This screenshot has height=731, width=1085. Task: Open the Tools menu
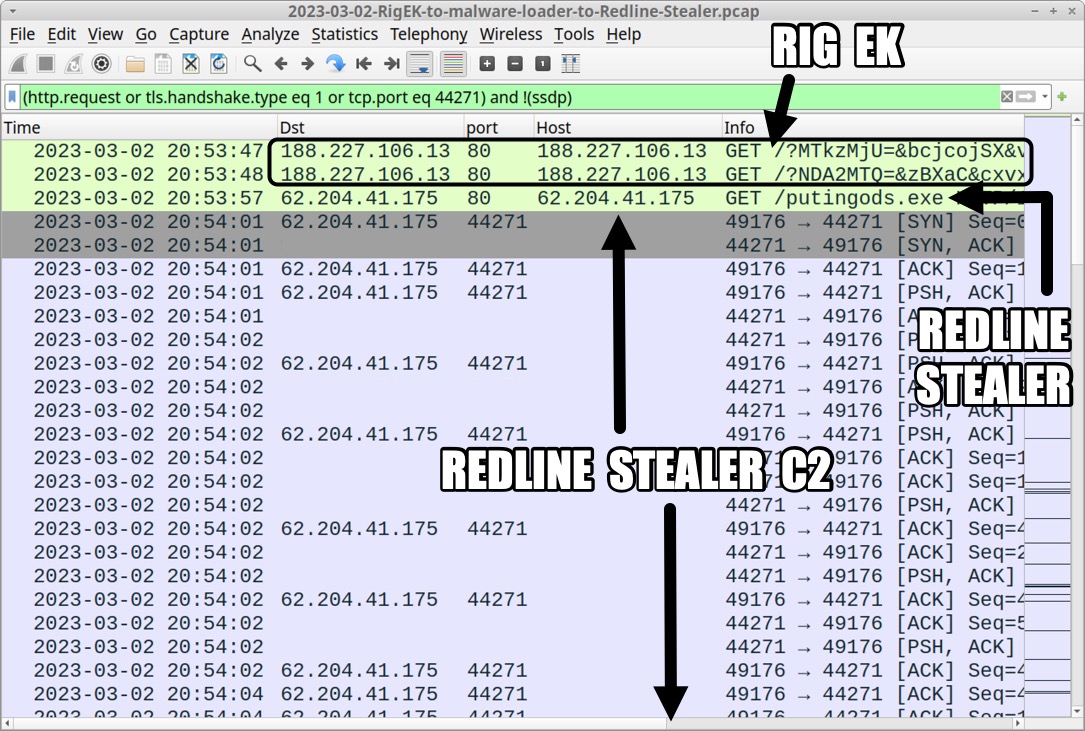click(574, 35)
